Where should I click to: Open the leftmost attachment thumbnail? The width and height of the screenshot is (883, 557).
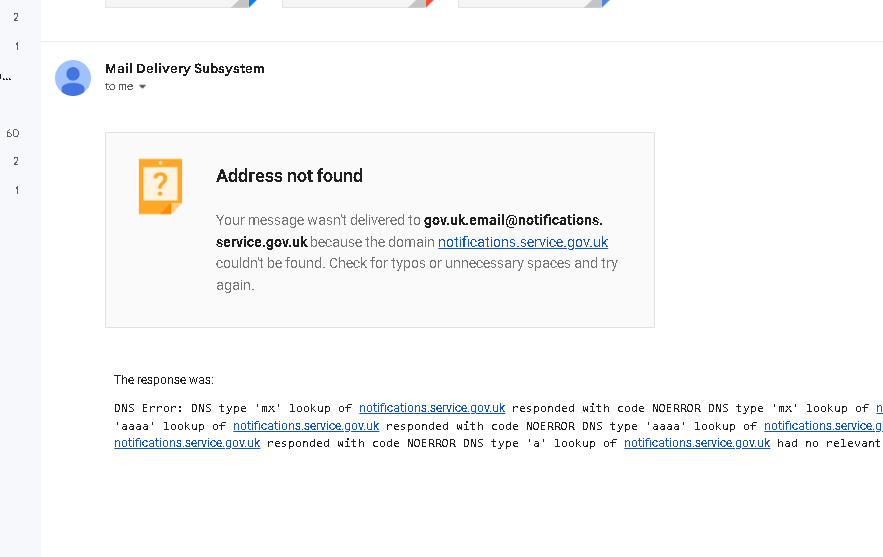pos(181,3)
